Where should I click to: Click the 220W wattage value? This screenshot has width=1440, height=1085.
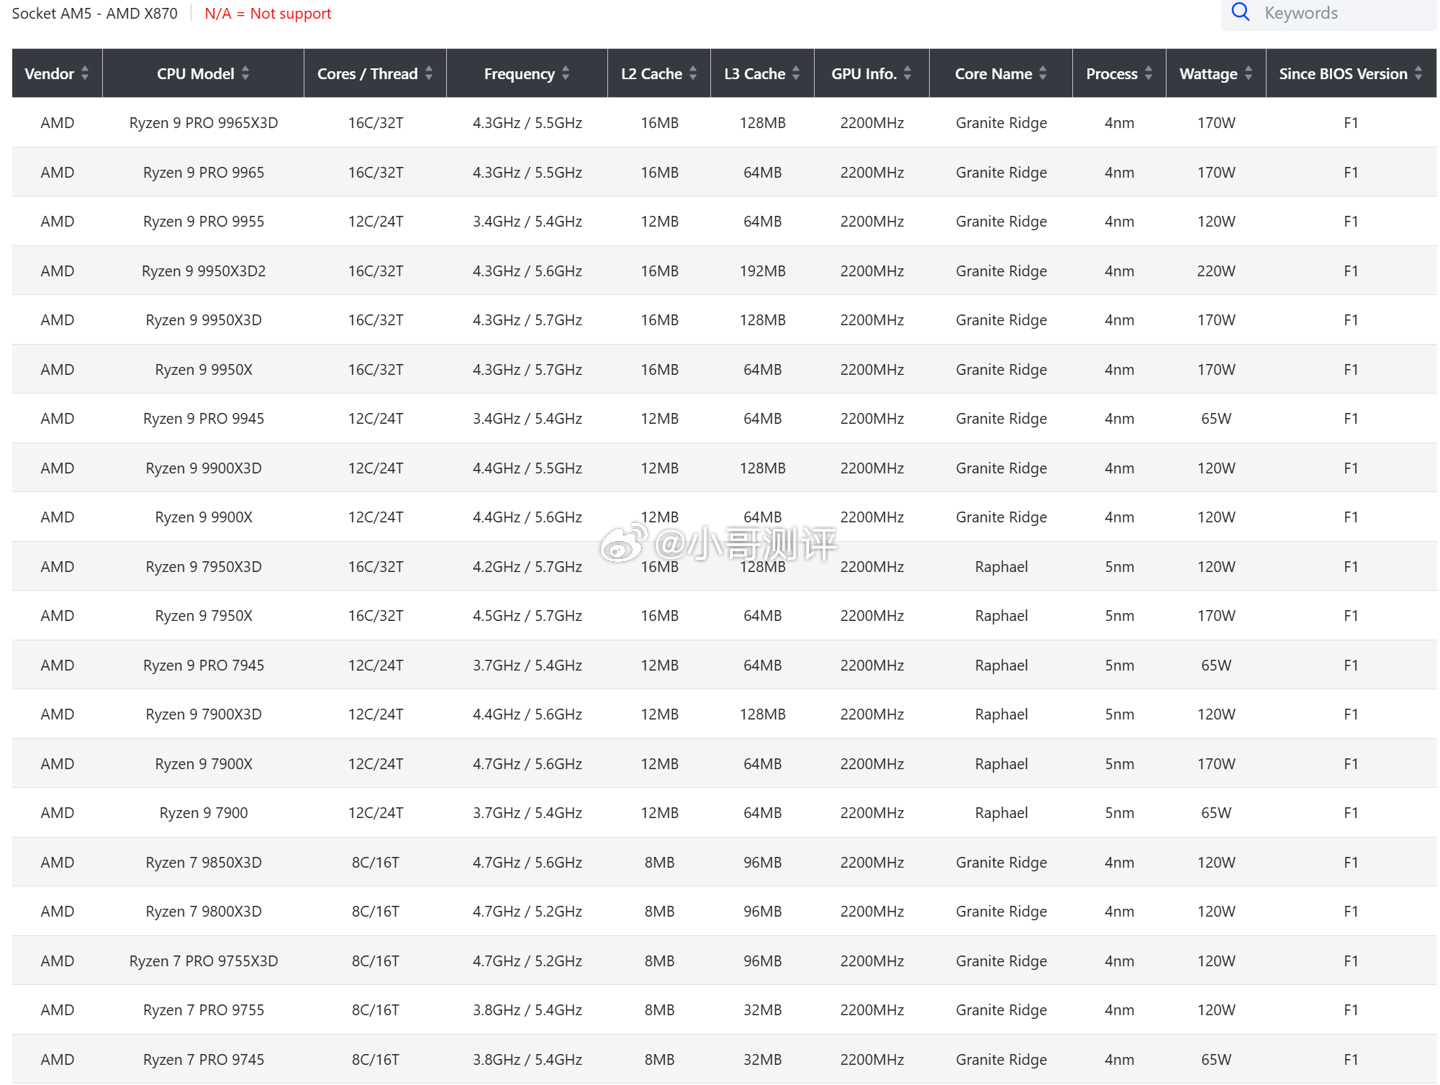[x=1216, y=271]
